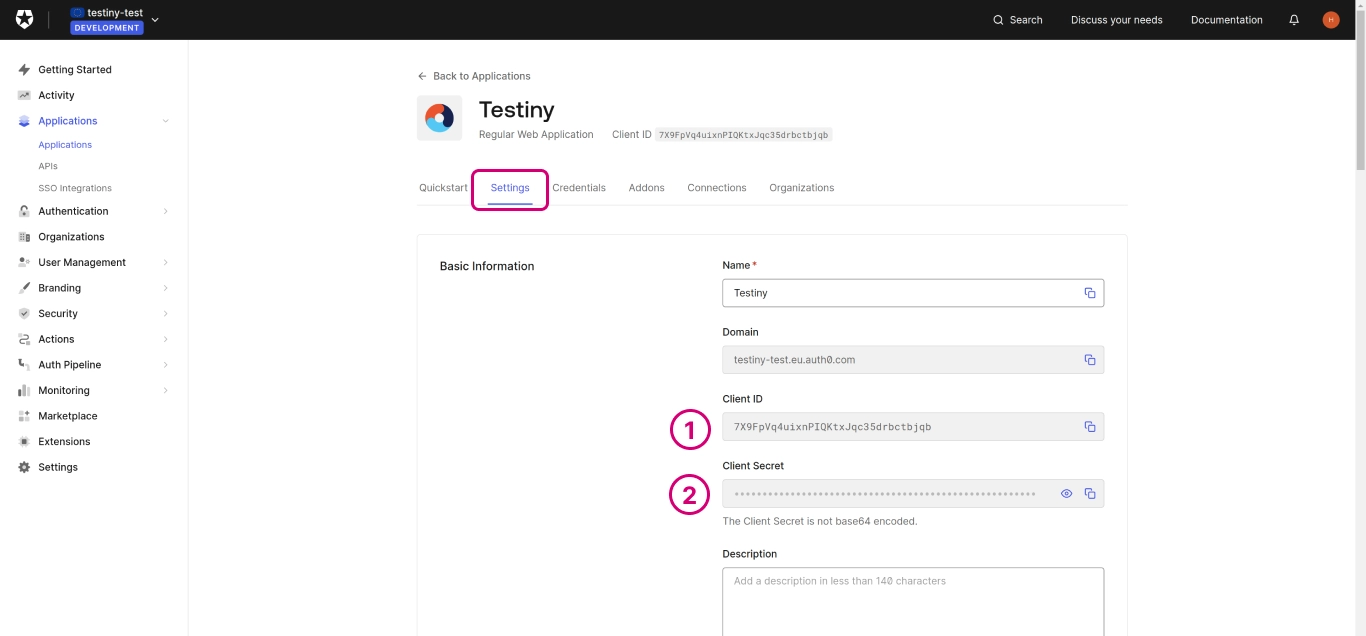Open the user avatar menu
Image resolution: width=1366 pixels, height=636 pixels.
tap(1330, 20)
